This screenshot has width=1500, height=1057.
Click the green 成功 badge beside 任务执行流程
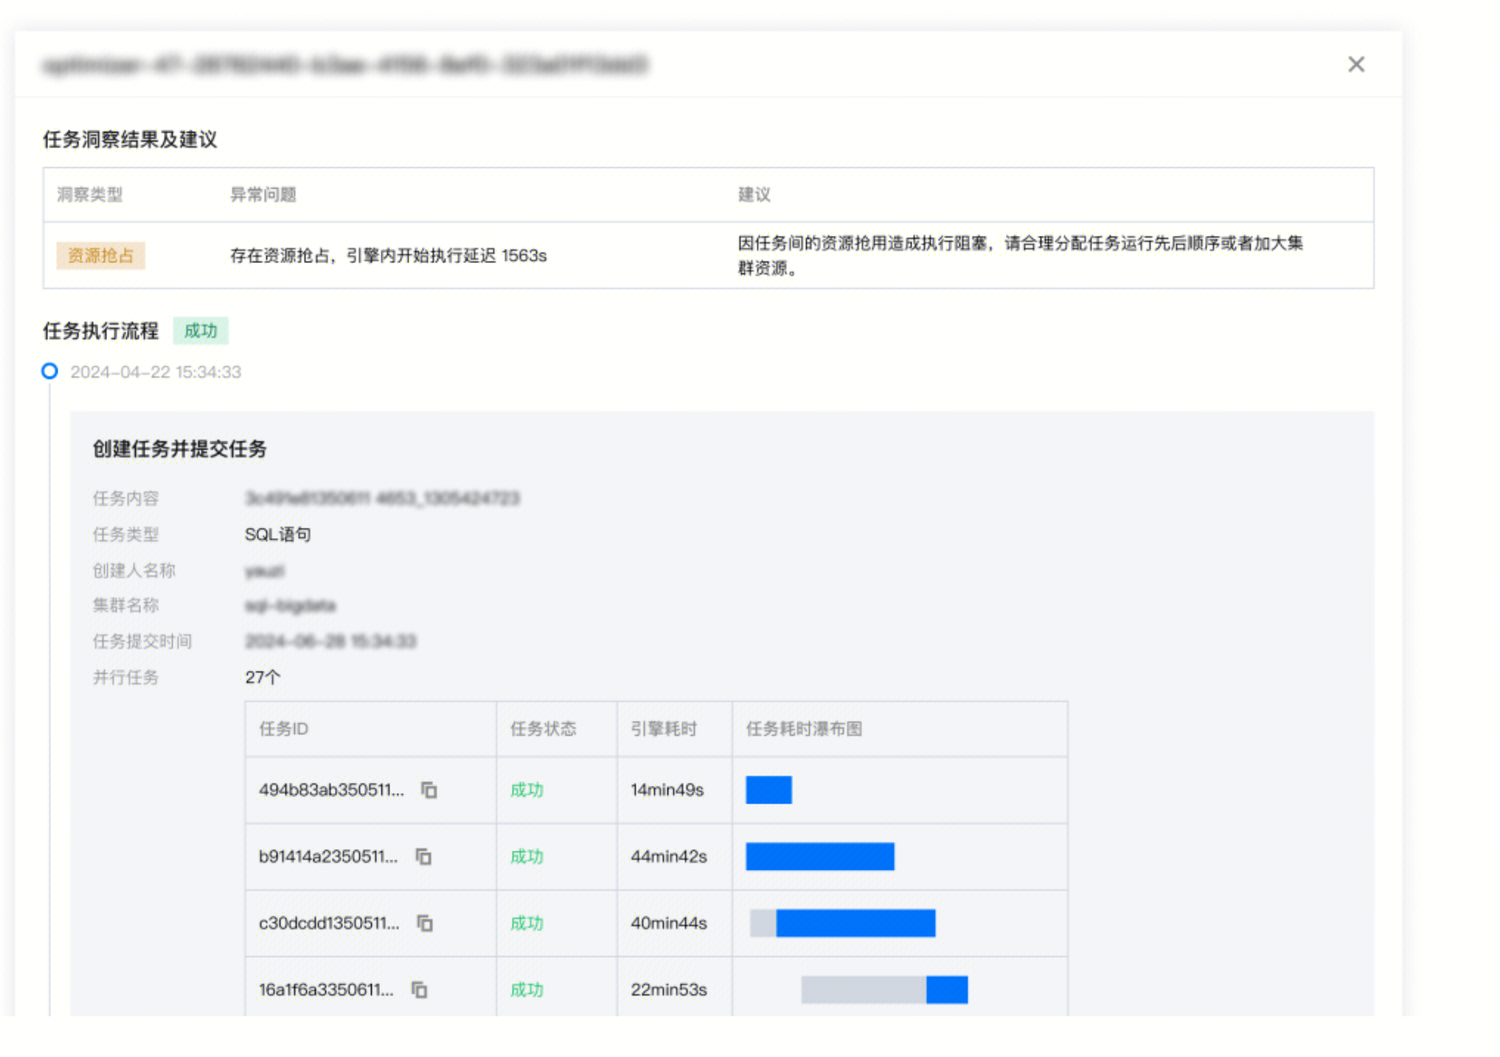(200, 331)
